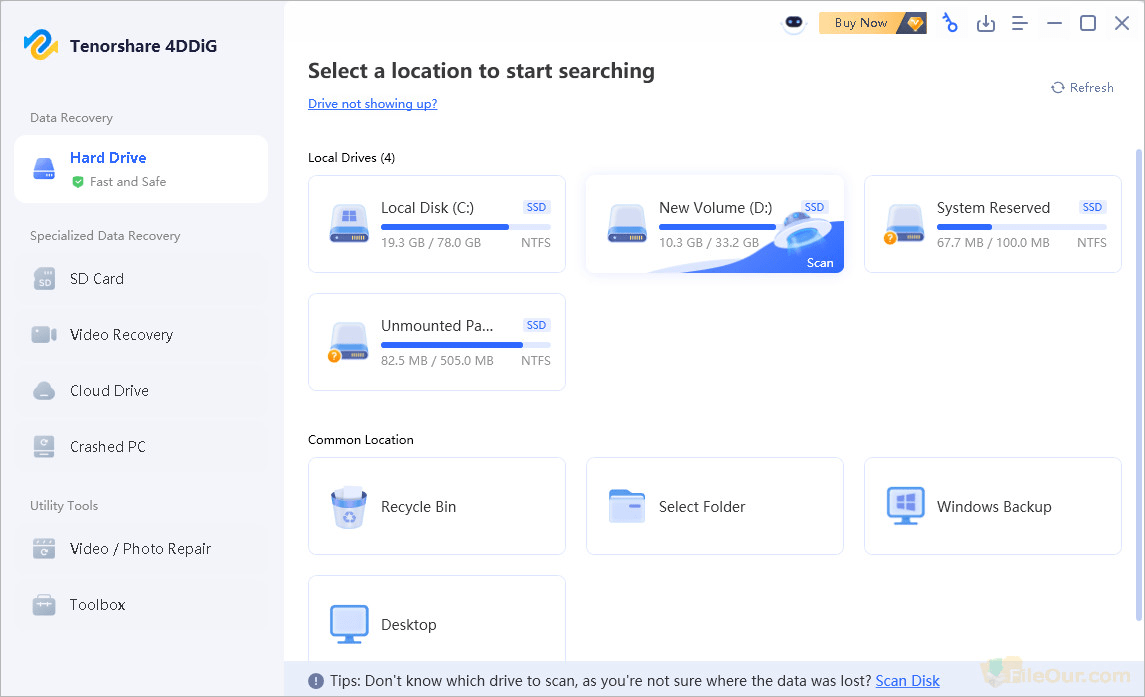Click the 'Select a location to start searching' title
Viewport: 1145px width, 697px height.
481,71
